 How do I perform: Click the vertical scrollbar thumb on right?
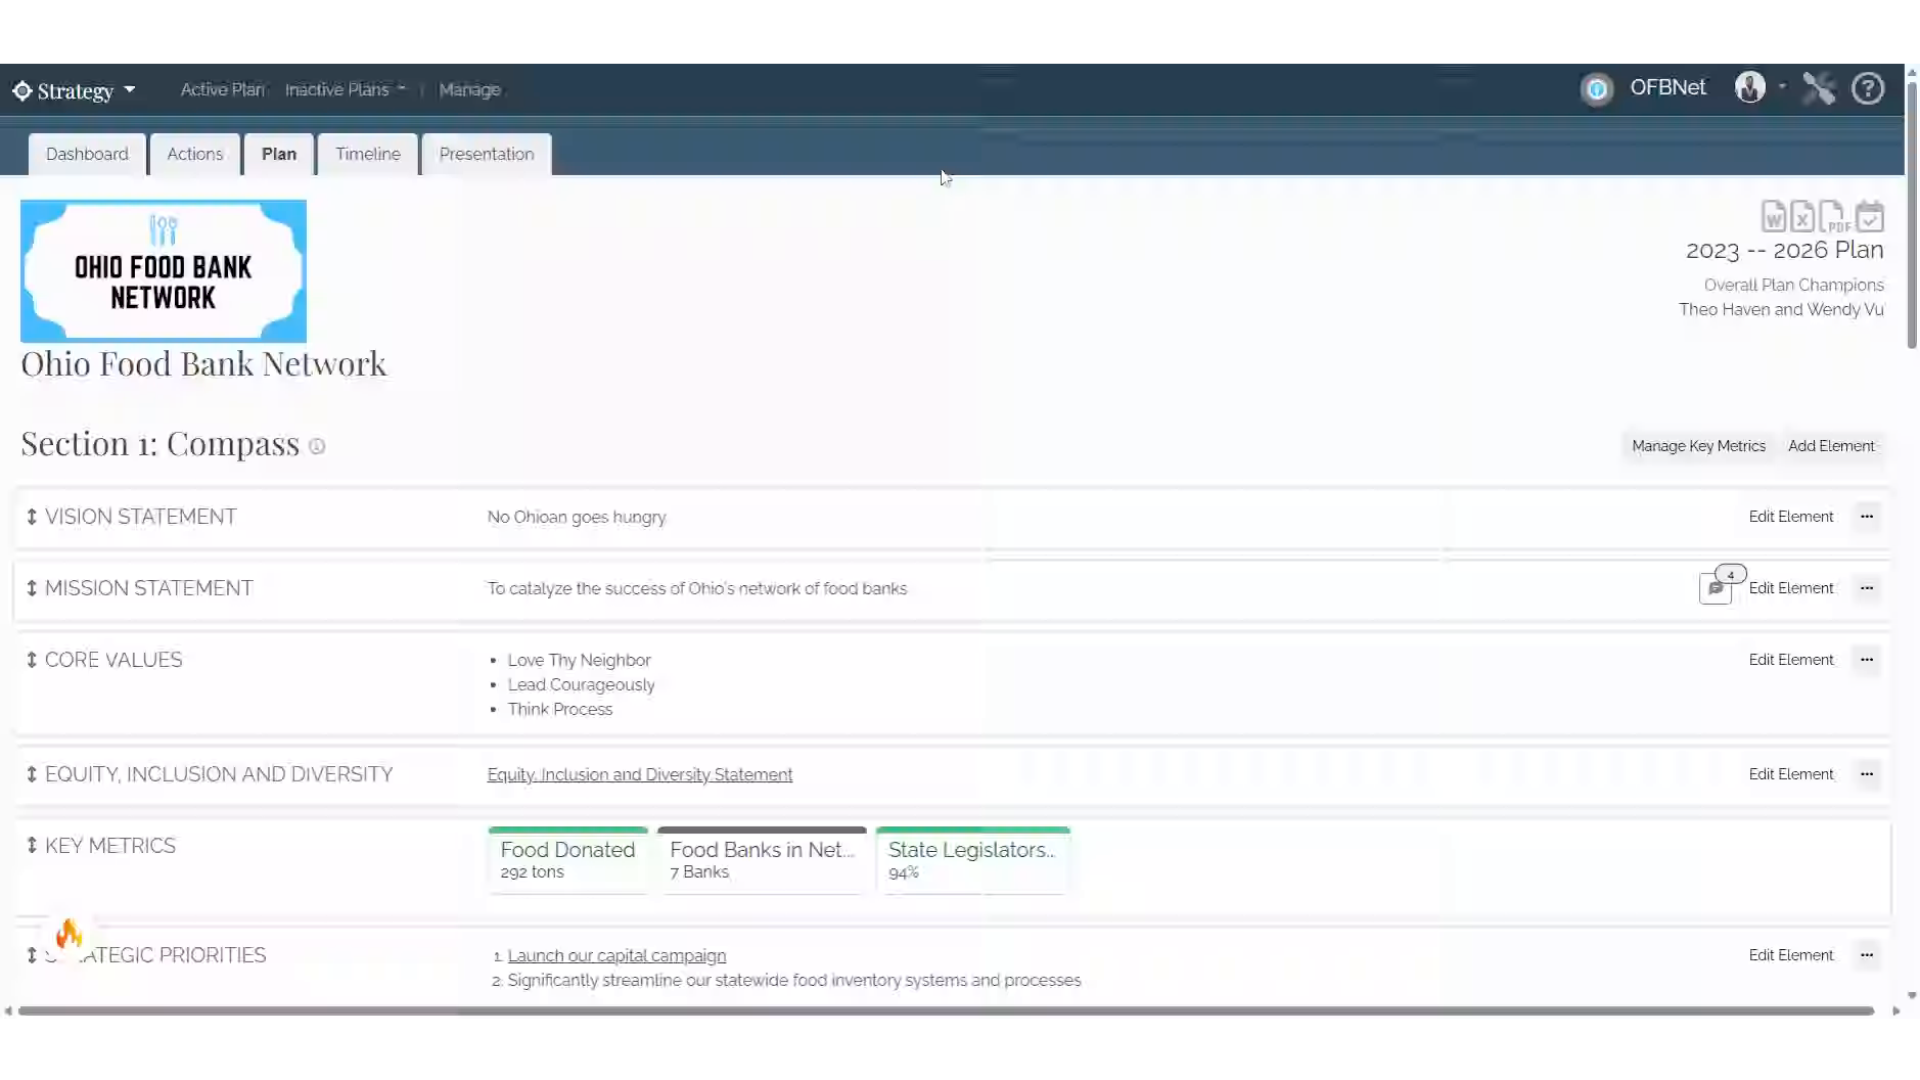1912,215
